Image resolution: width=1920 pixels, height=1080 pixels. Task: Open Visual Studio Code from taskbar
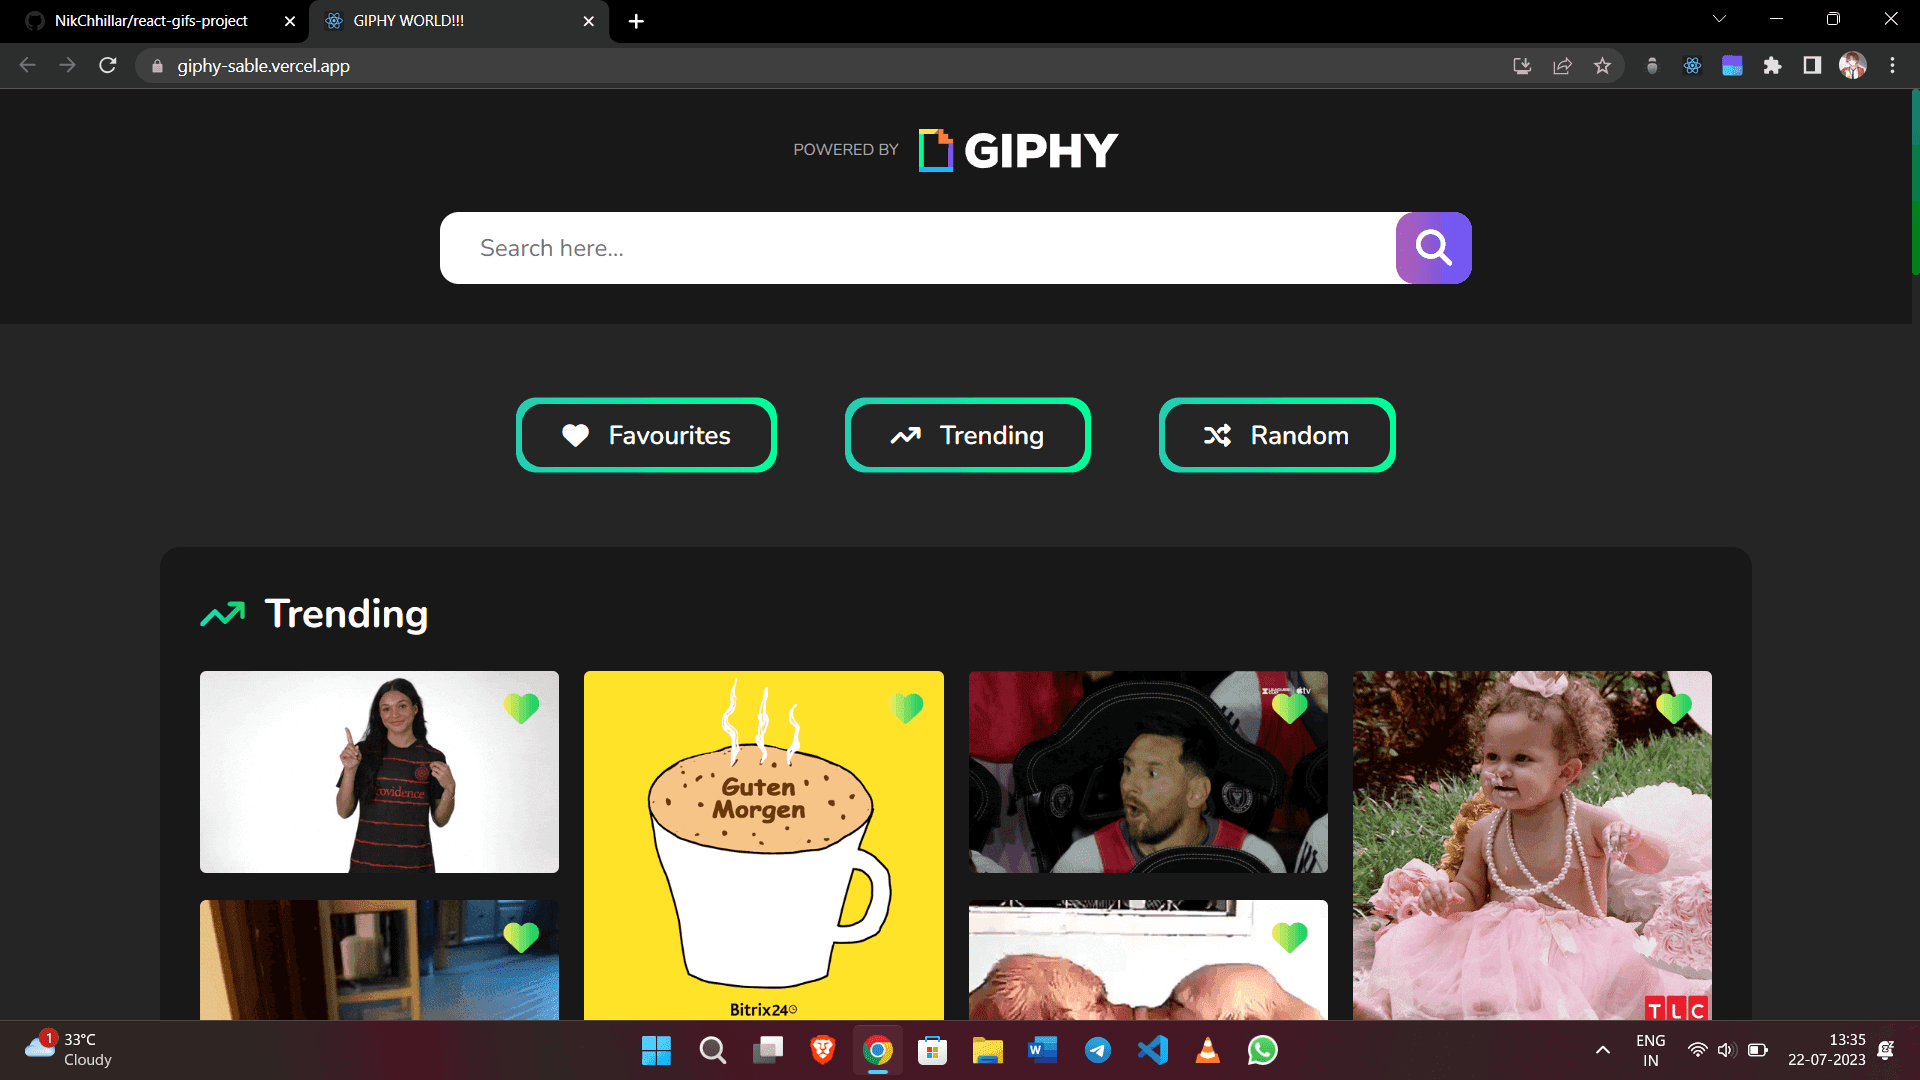pyautogui.click(x=1153, y=1050)
